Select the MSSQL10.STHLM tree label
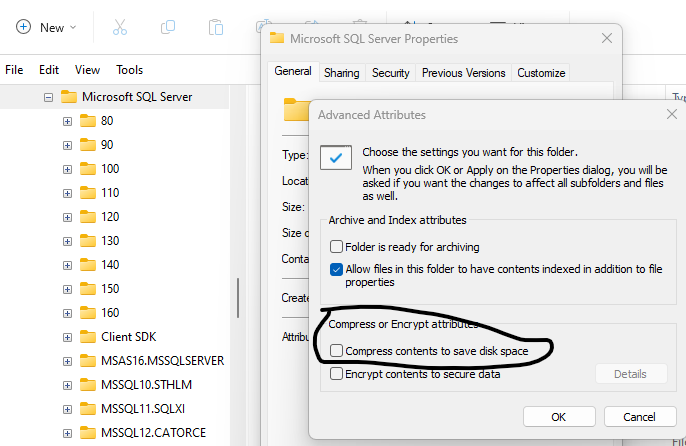The height and width of the screenshot is (446, 686). (x=146, y=385)
